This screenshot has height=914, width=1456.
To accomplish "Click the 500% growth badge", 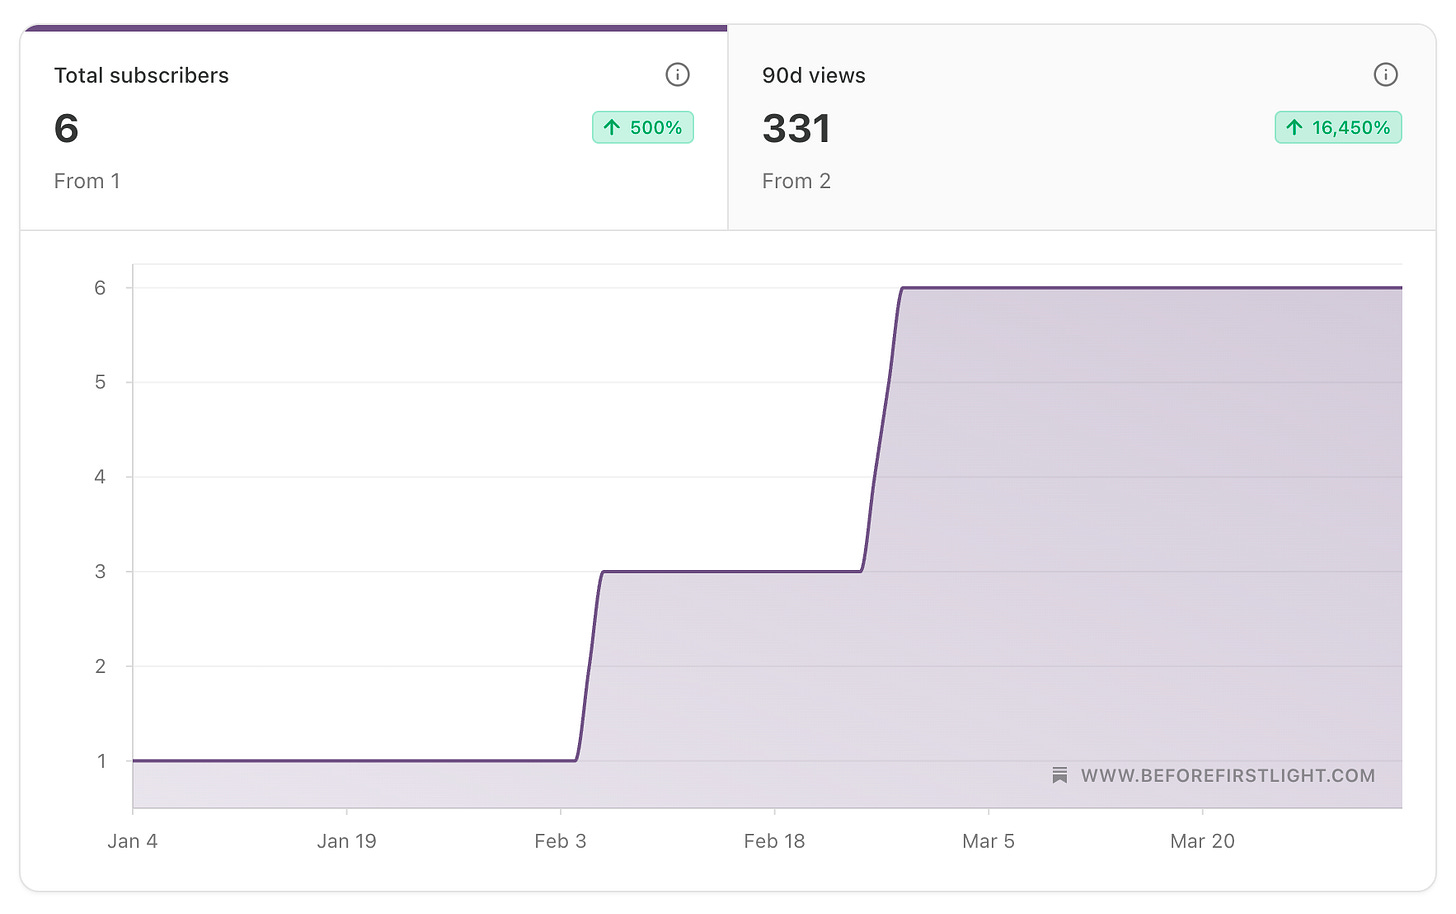I will click(x=643, y=128).
